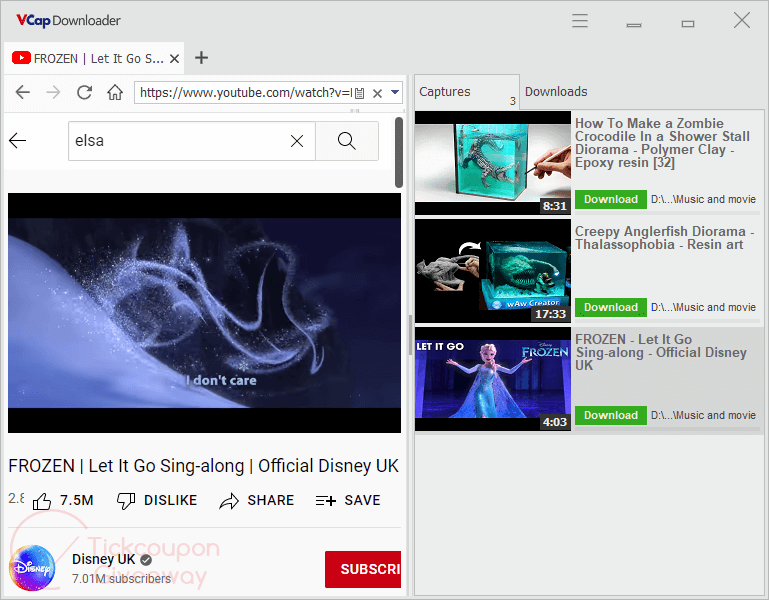Open the Disney UK channel avatar

coord(32,568)
